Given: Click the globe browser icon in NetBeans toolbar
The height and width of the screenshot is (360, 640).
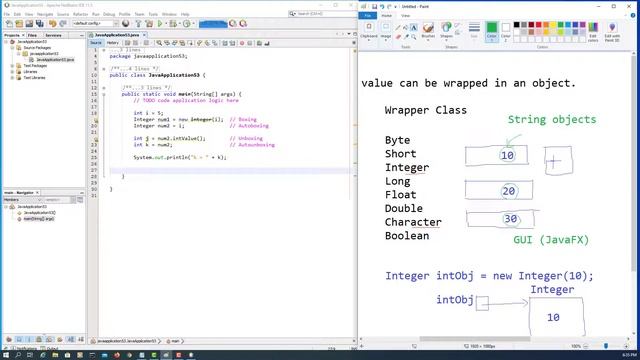Looking at the screenshot, I should click(126, 24).
